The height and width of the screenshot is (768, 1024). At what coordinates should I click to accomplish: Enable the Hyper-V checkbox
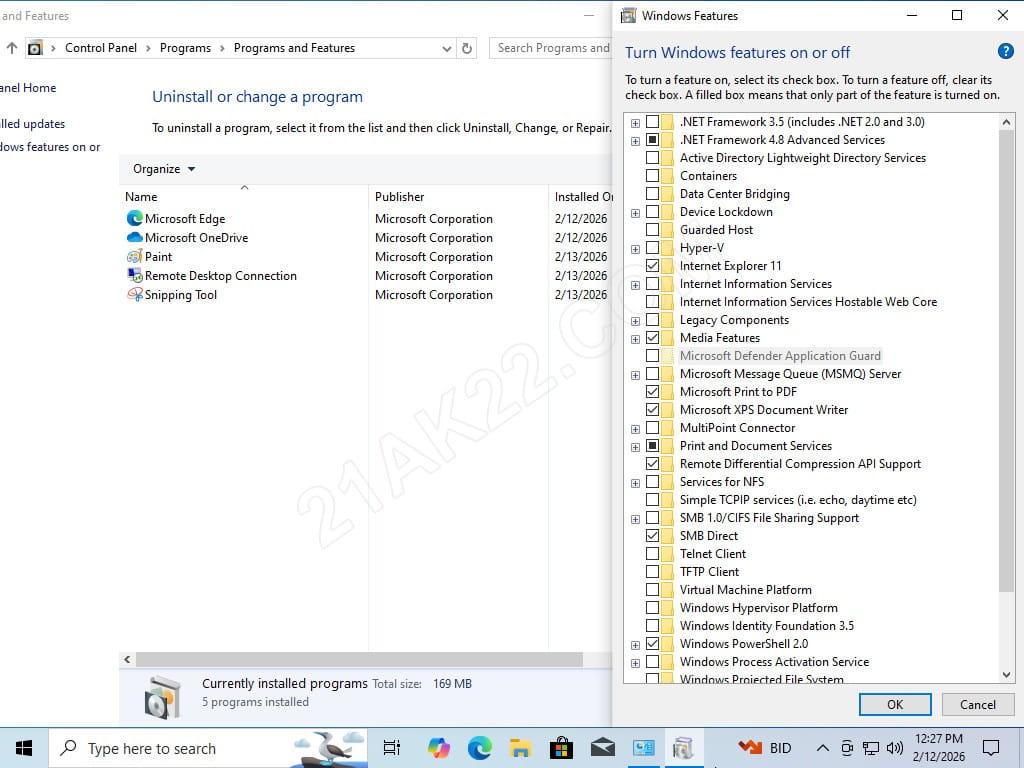[652, 248]
